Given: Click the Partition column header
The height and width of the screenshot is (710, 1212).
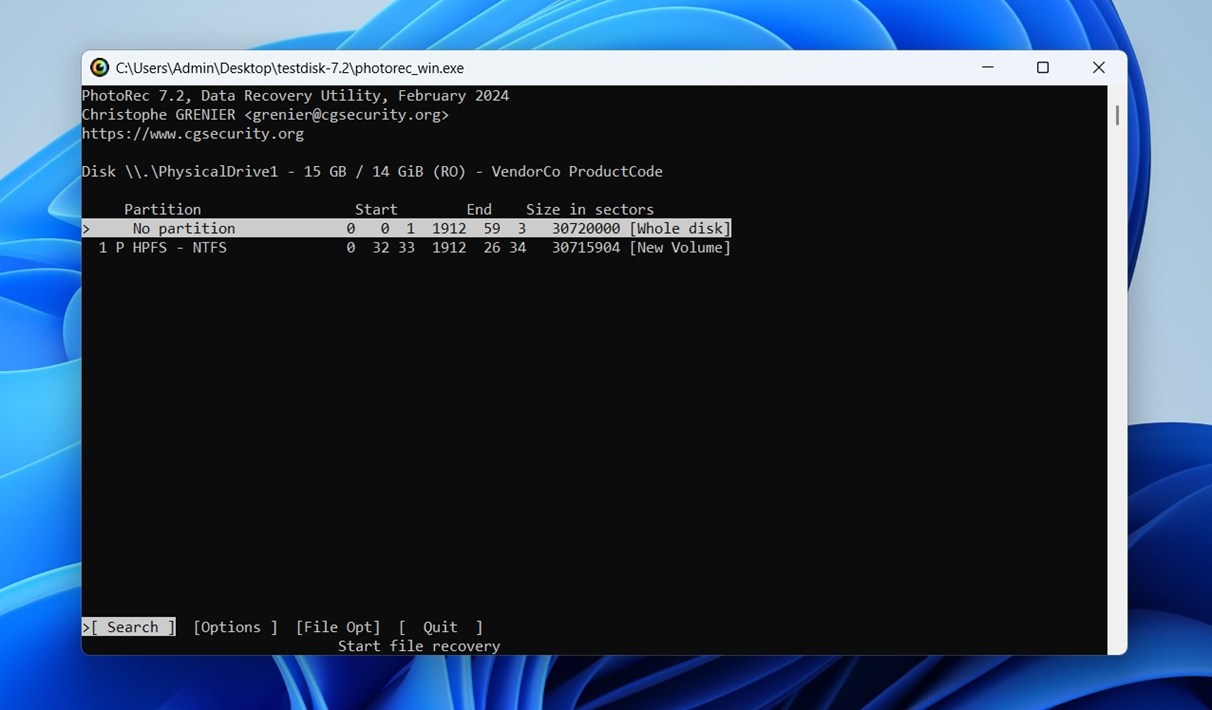Looking at the screenshot, I should coord(162,209).
